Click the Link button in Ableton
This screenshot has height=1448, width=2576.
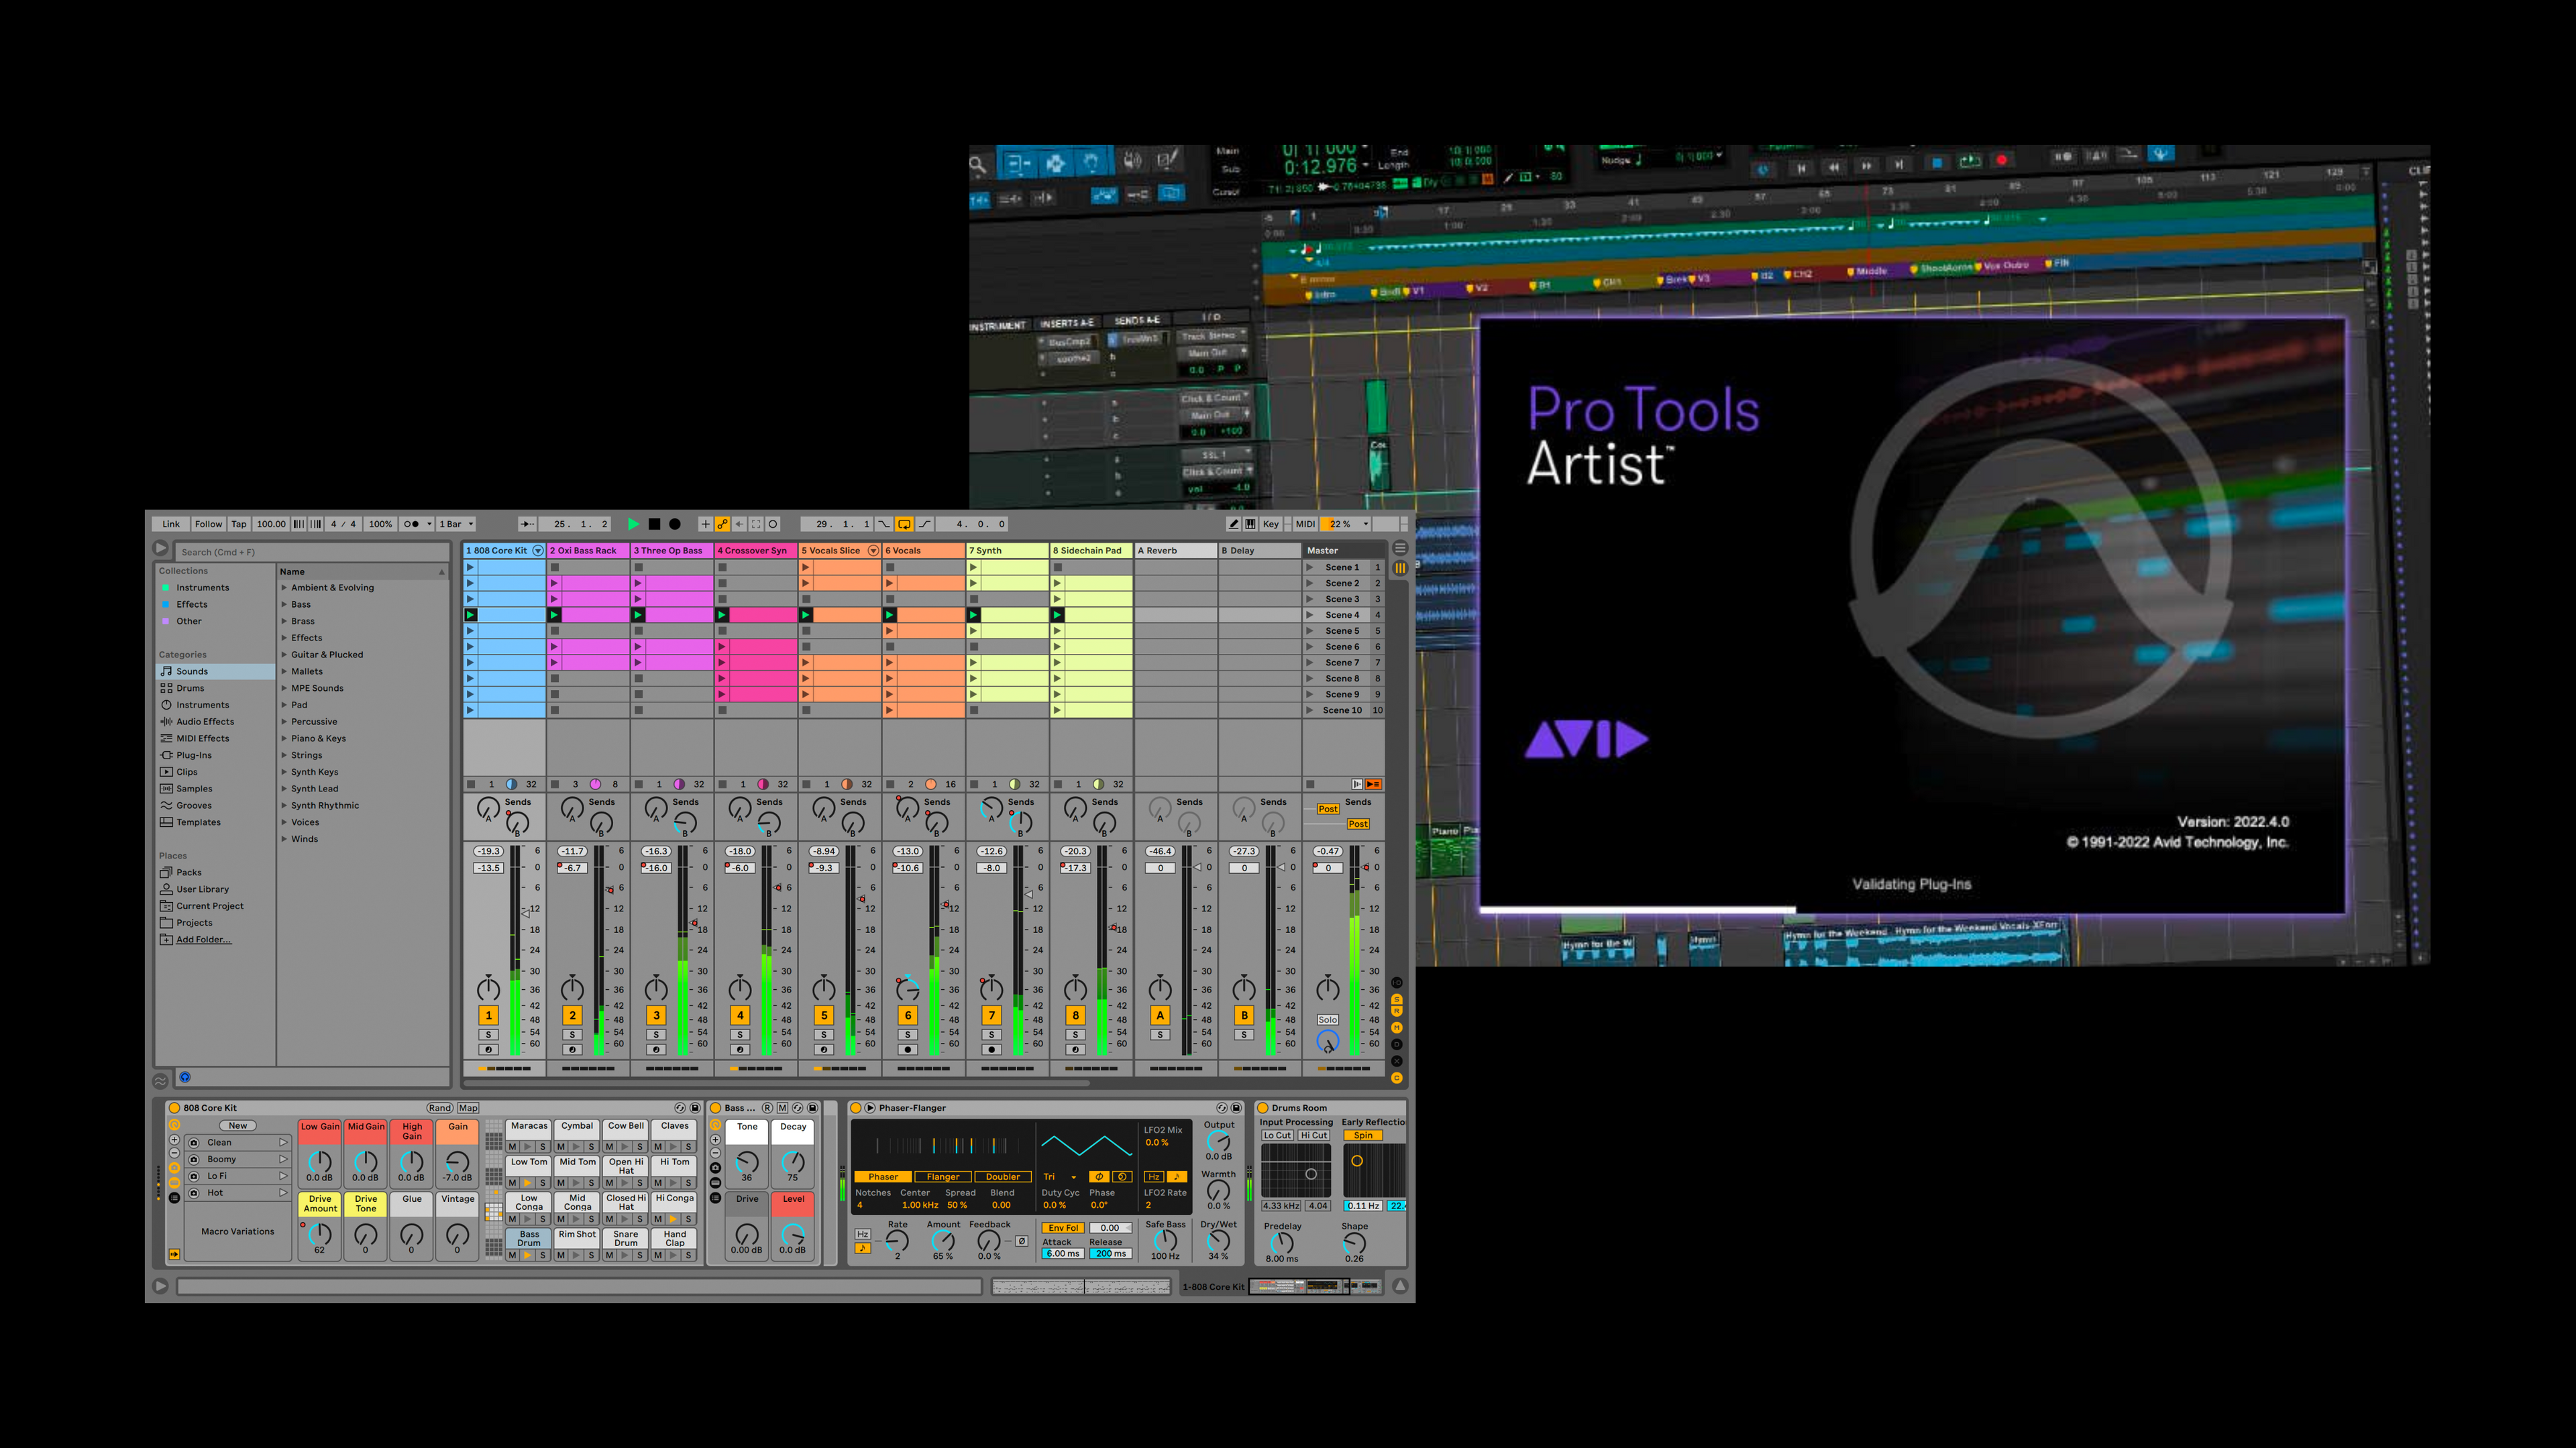tap(171, 524)
